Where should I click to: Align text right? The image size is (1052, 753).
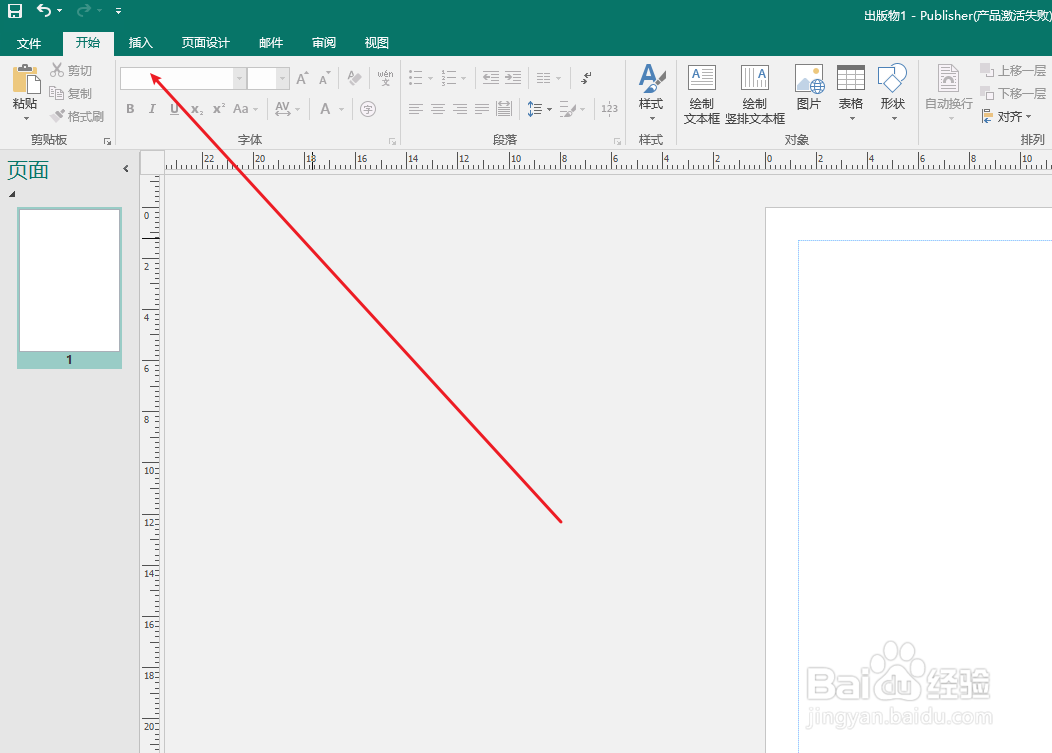460,109
